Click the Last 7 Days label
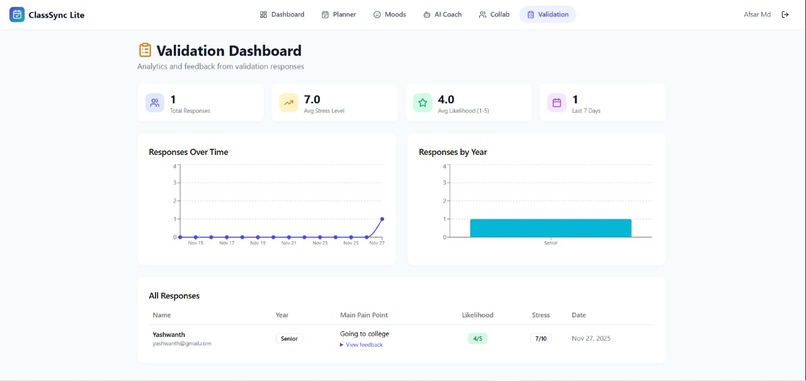Screen dimensions: 806x381 pos(586,111)
